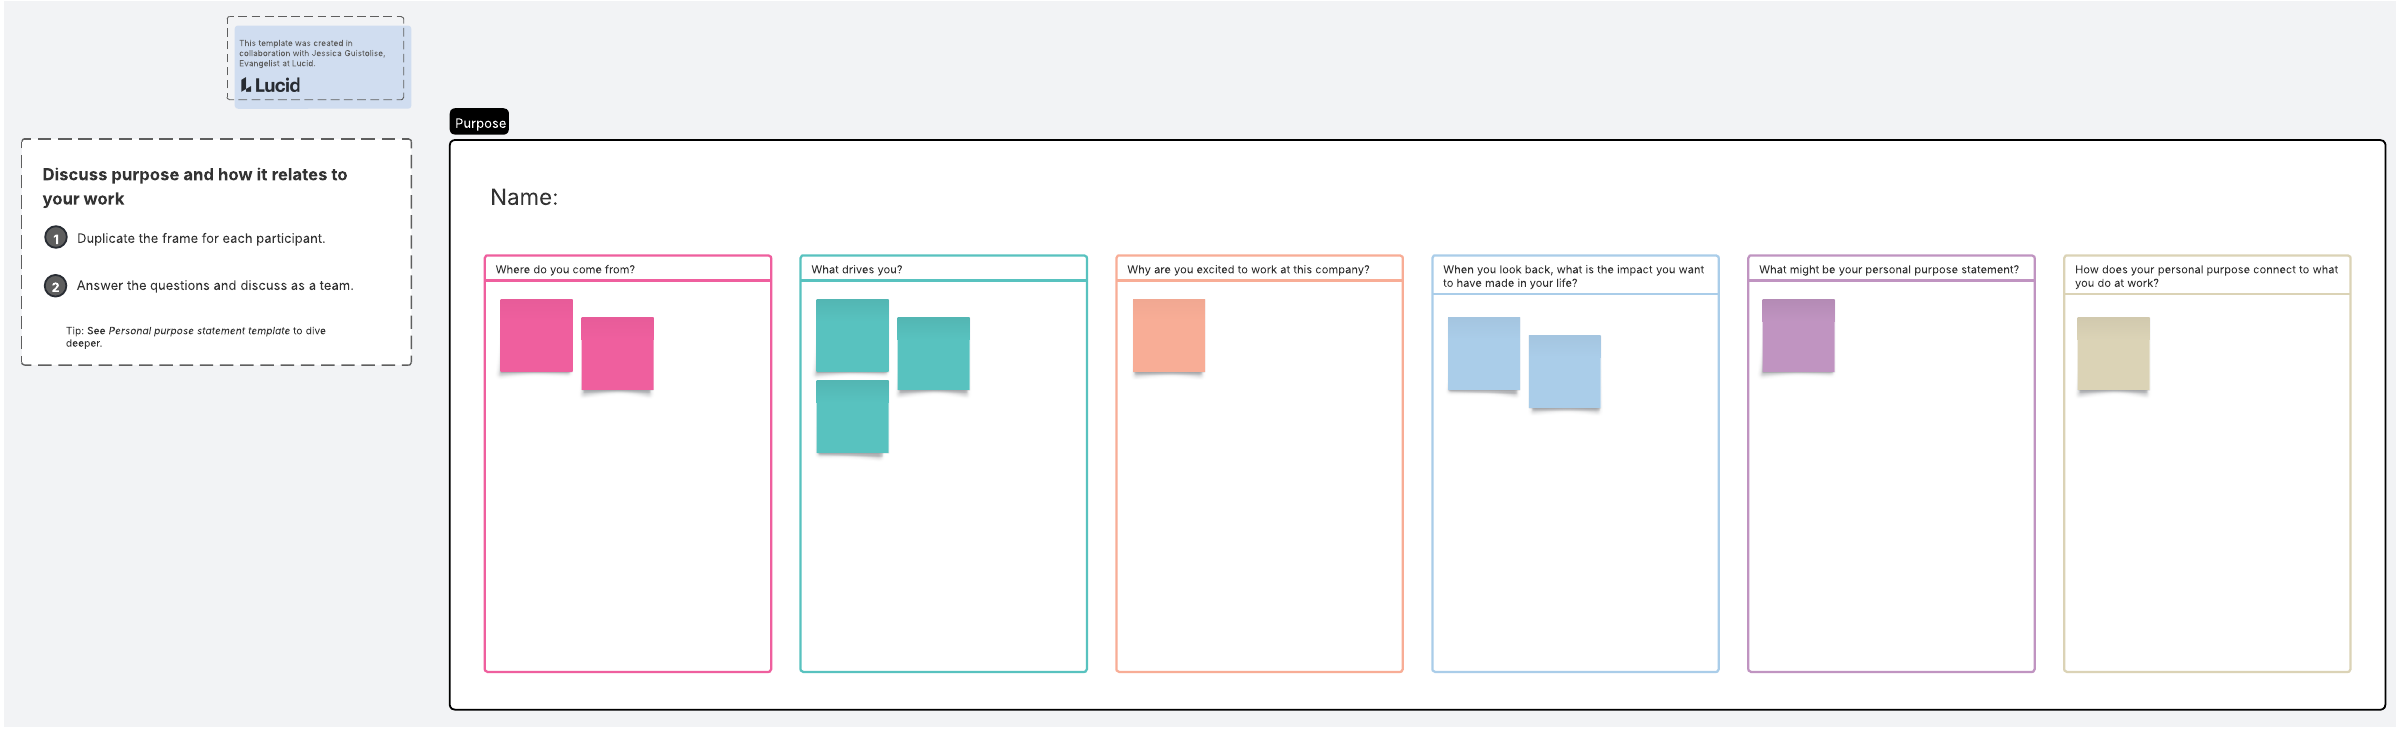Select the right pink sticky note
This screenshot has width=2400, height=729.
point(618,354)
